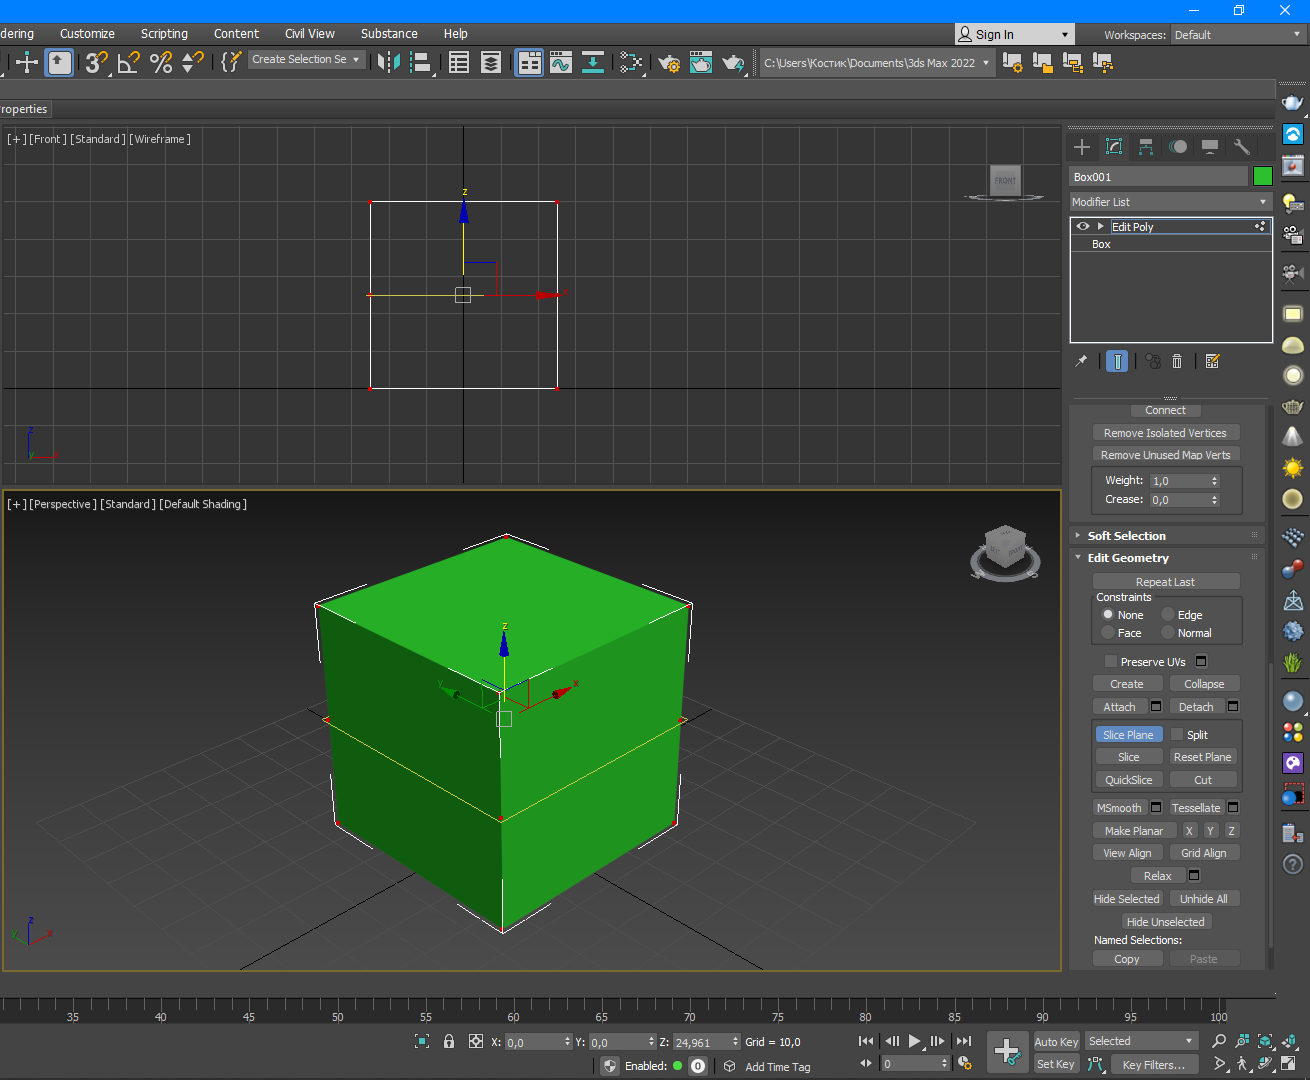Click the green object color swatch
This screenshot has width=1310, height=1080.
coord(1262,177)
